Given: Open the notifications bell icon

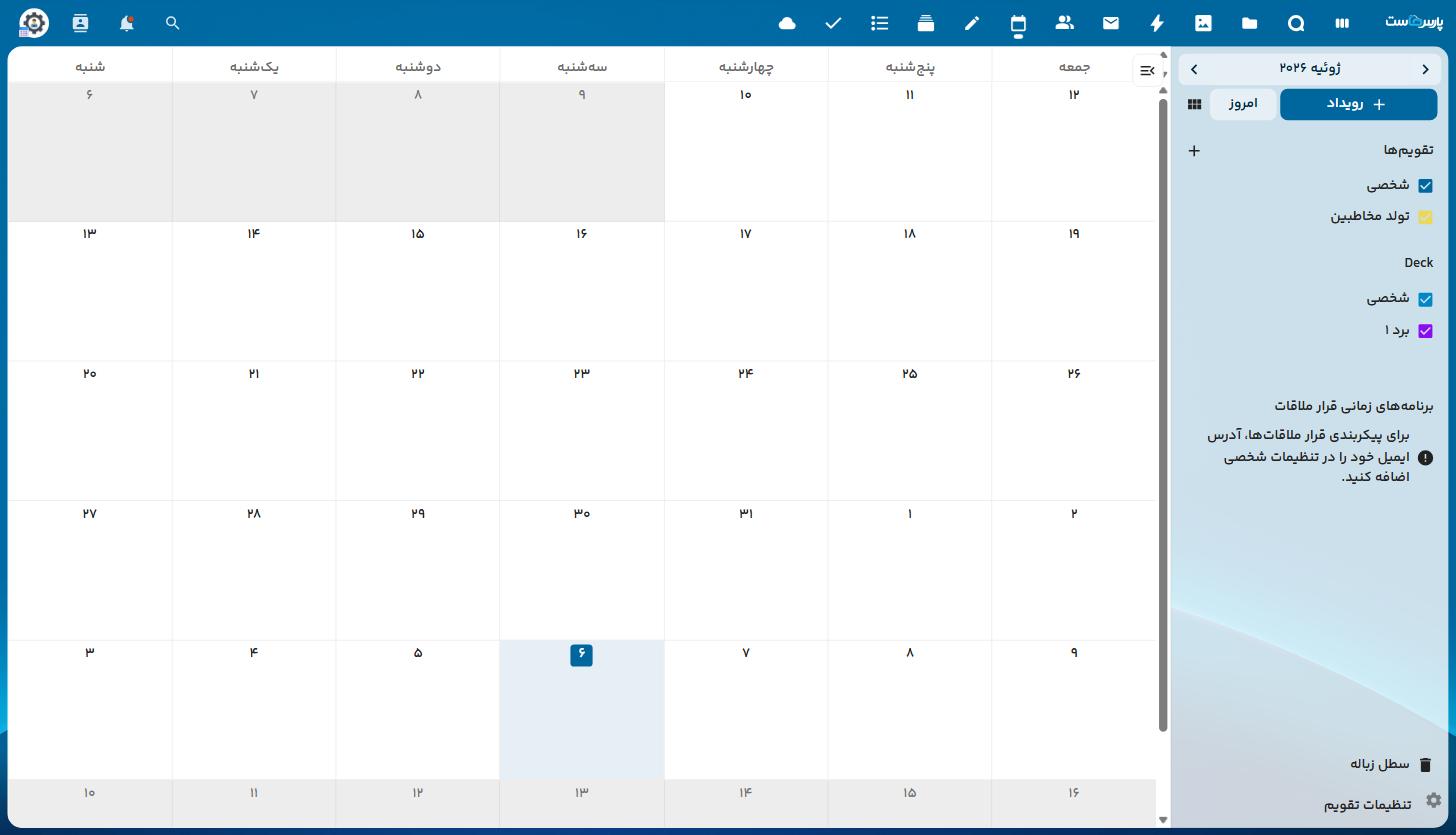Looking at the screenshot, I should [126, 23].
